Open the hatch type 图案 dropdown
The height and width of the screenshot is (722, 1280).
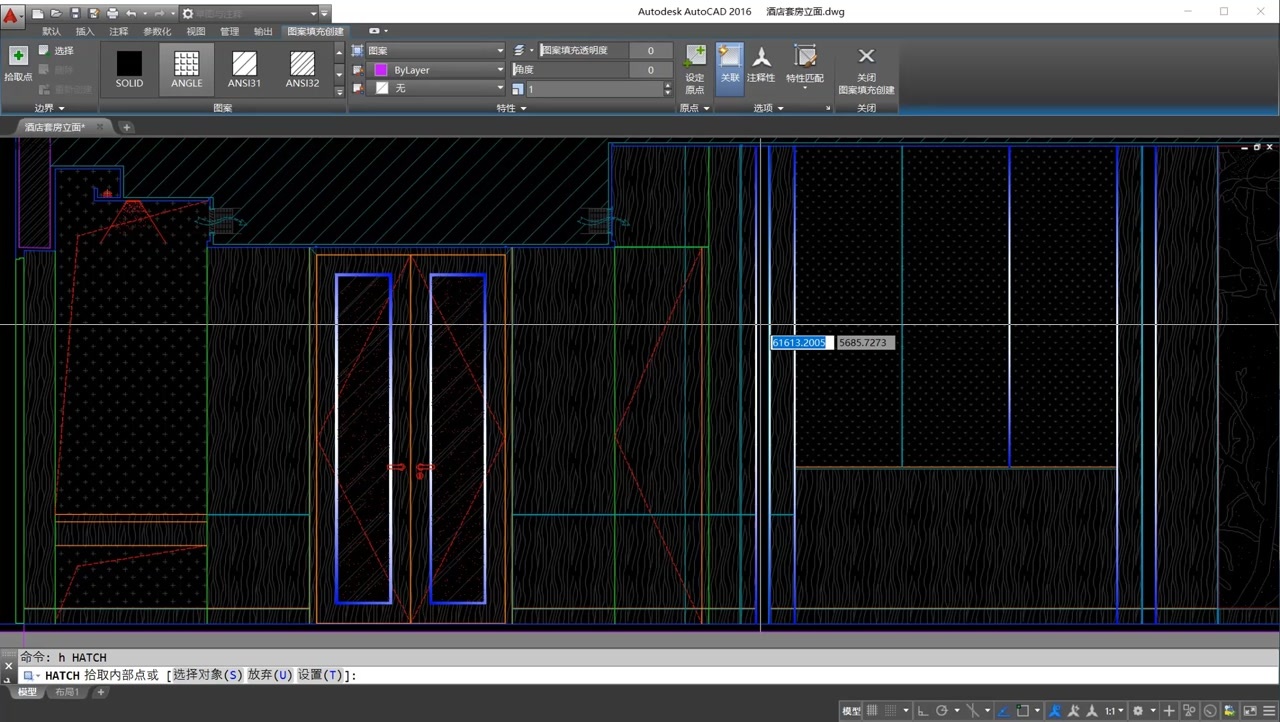point(435,51)
